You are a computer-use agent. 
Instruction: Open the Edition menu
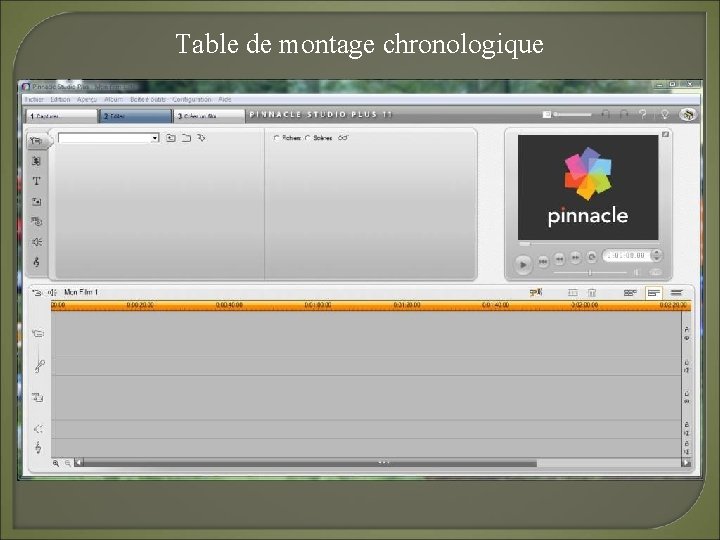(60, 100)
